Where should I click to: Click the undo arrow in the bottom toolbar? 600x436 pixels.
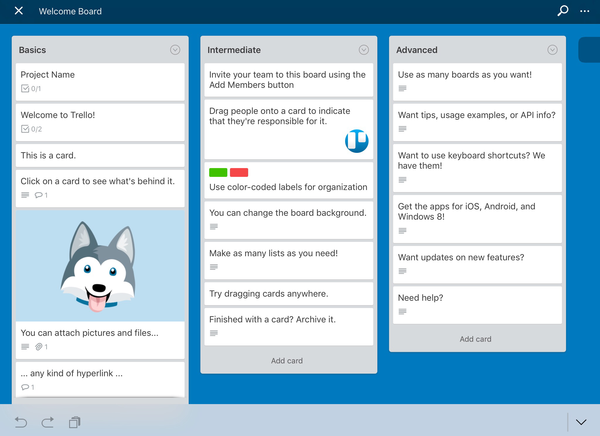(x=21, y=422)
